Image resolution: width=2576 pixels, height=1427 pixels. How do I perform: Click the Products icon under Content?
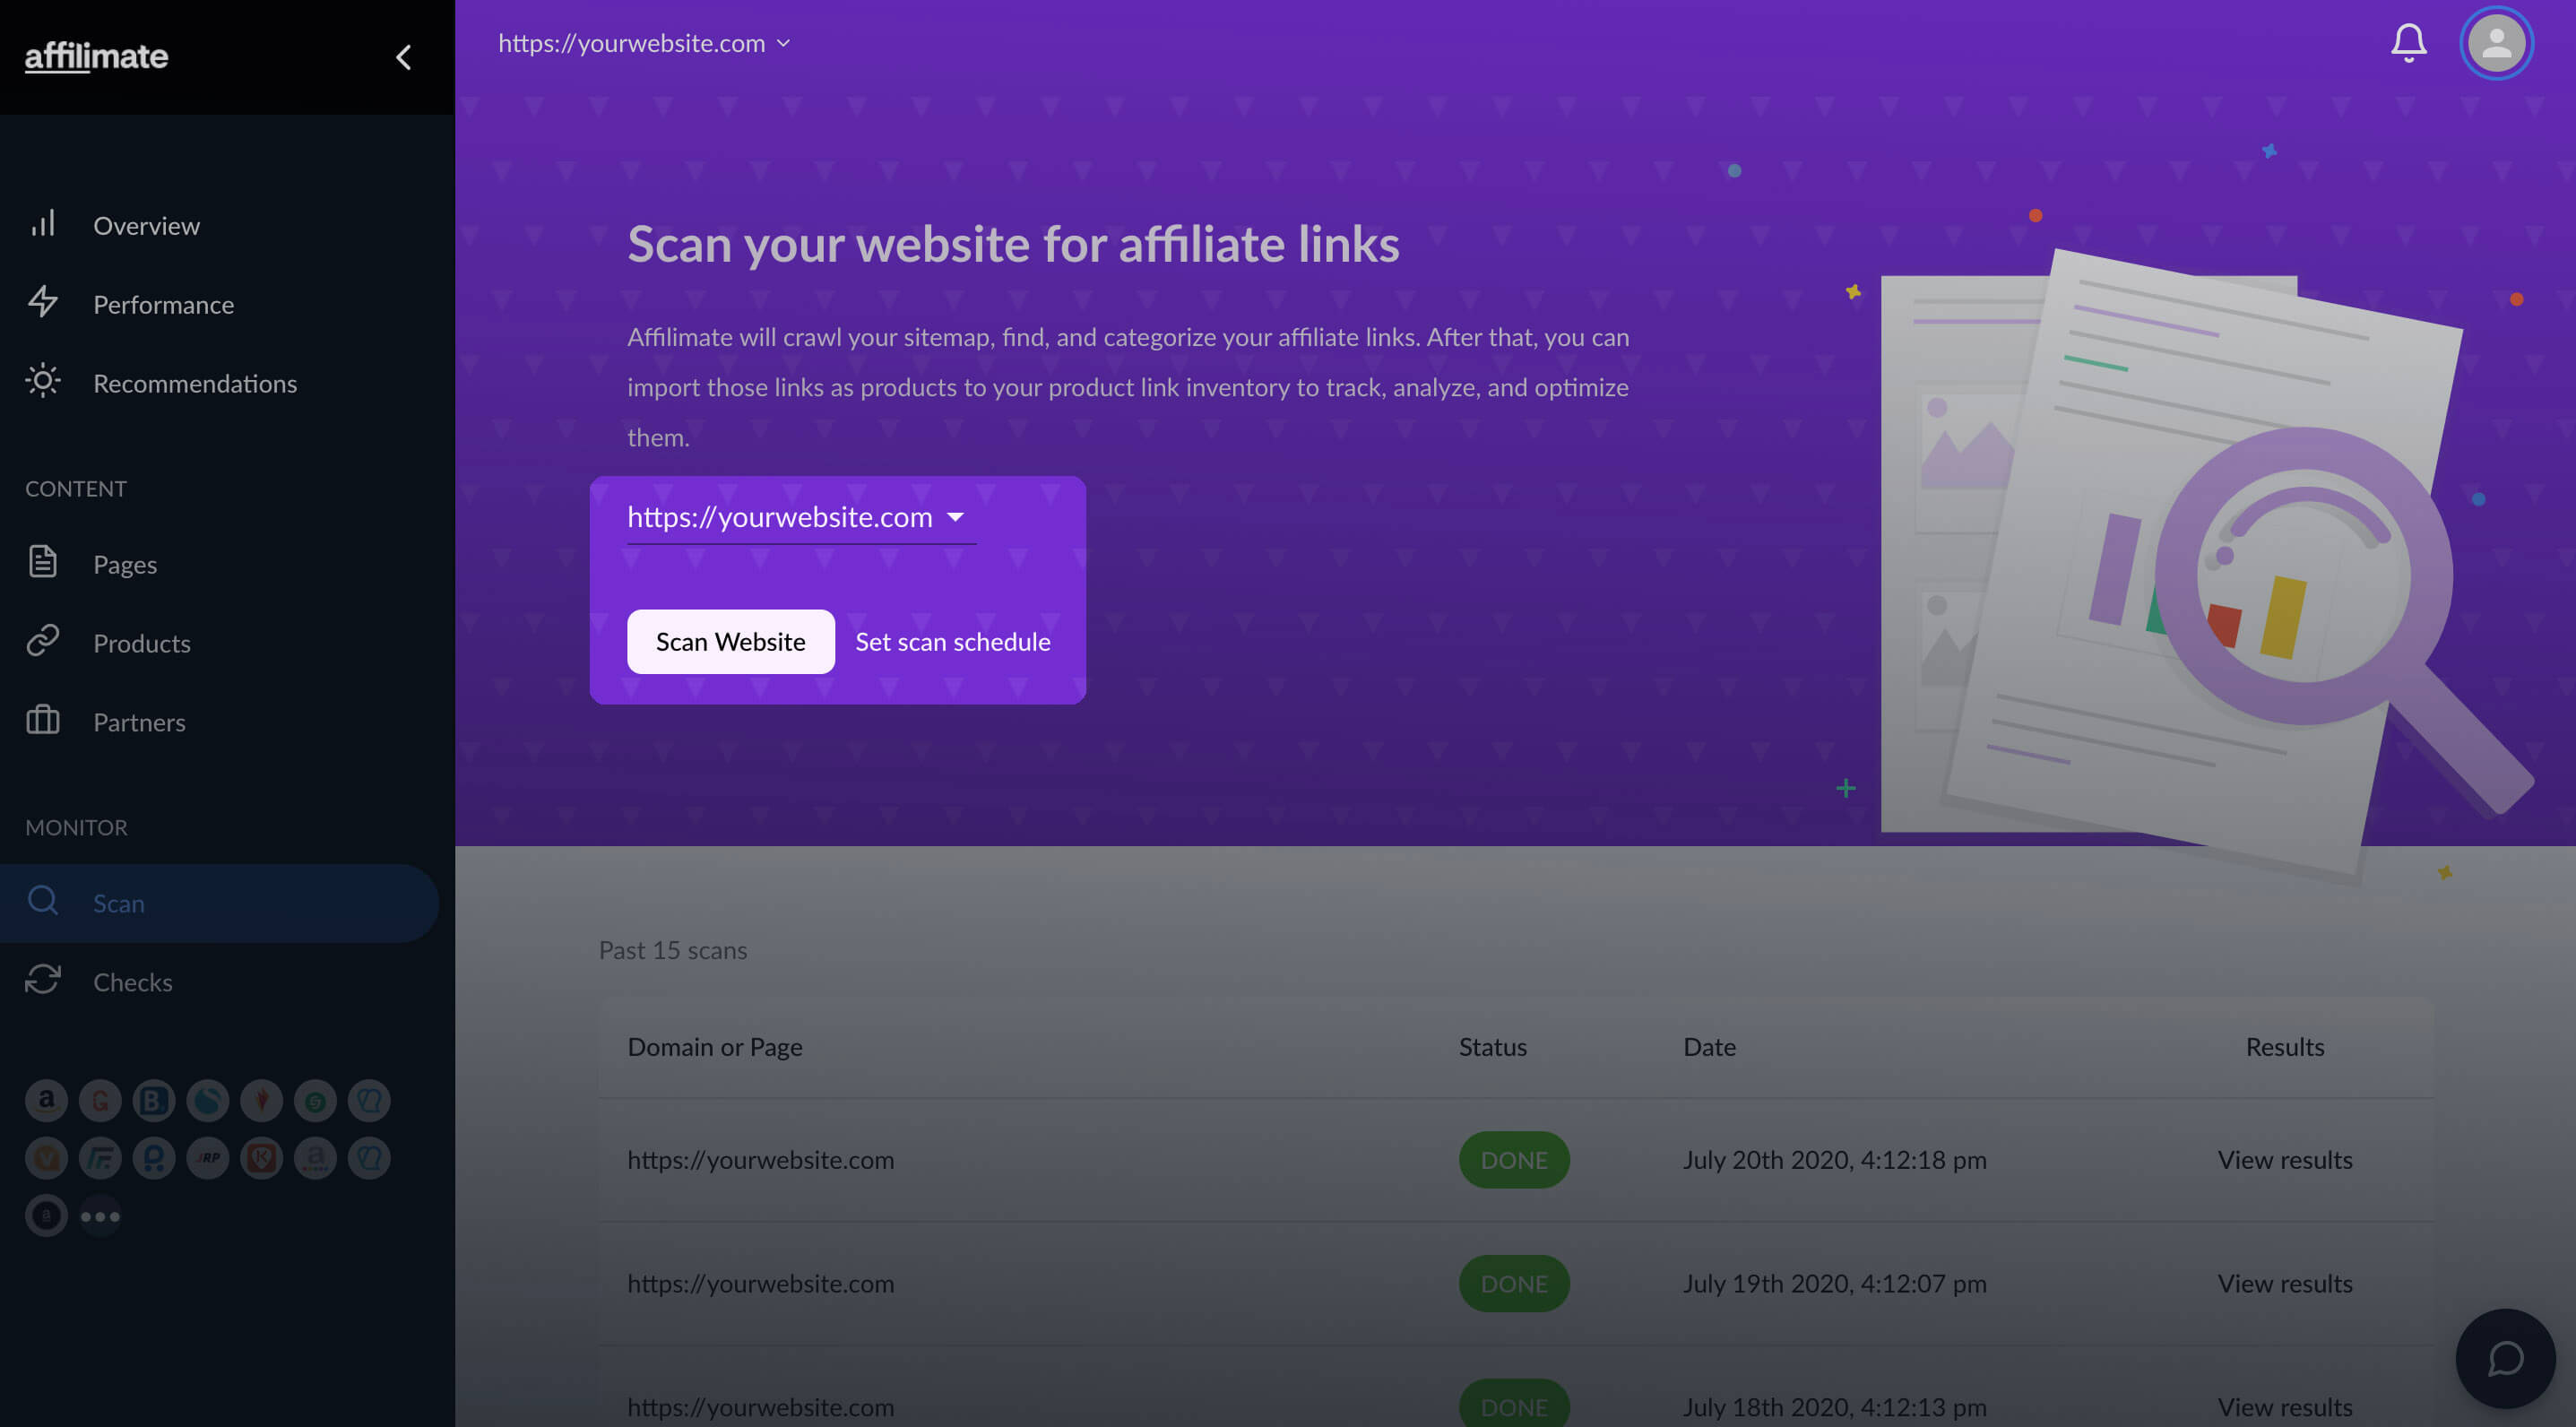42,642
